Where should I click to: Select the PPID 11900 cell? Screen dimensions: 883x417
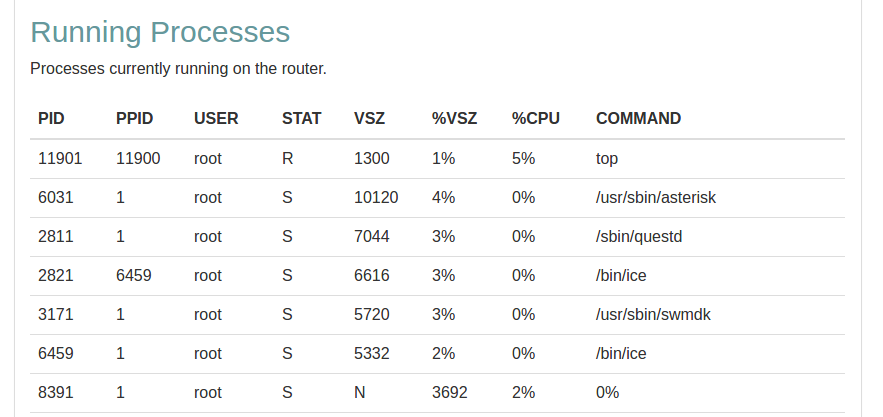pyautogui.click(x=138, y=158)
